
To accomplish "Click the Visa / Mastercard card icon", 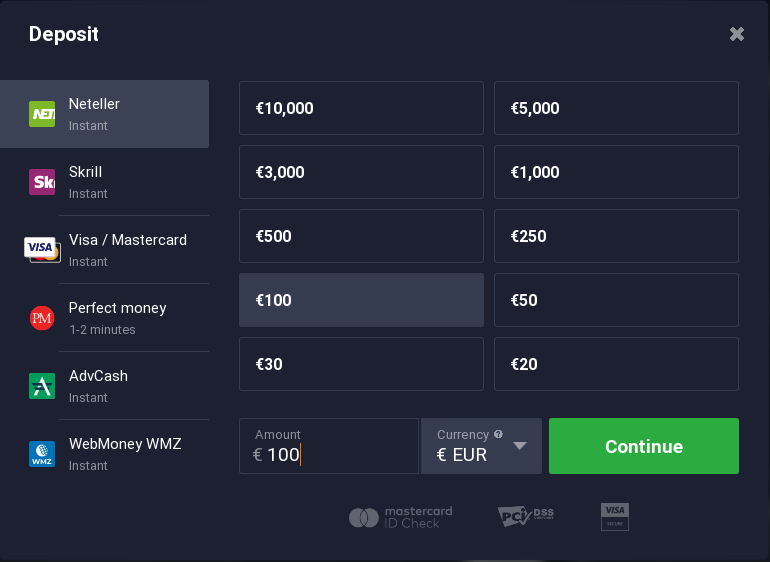I will click(x=41, y=249).
